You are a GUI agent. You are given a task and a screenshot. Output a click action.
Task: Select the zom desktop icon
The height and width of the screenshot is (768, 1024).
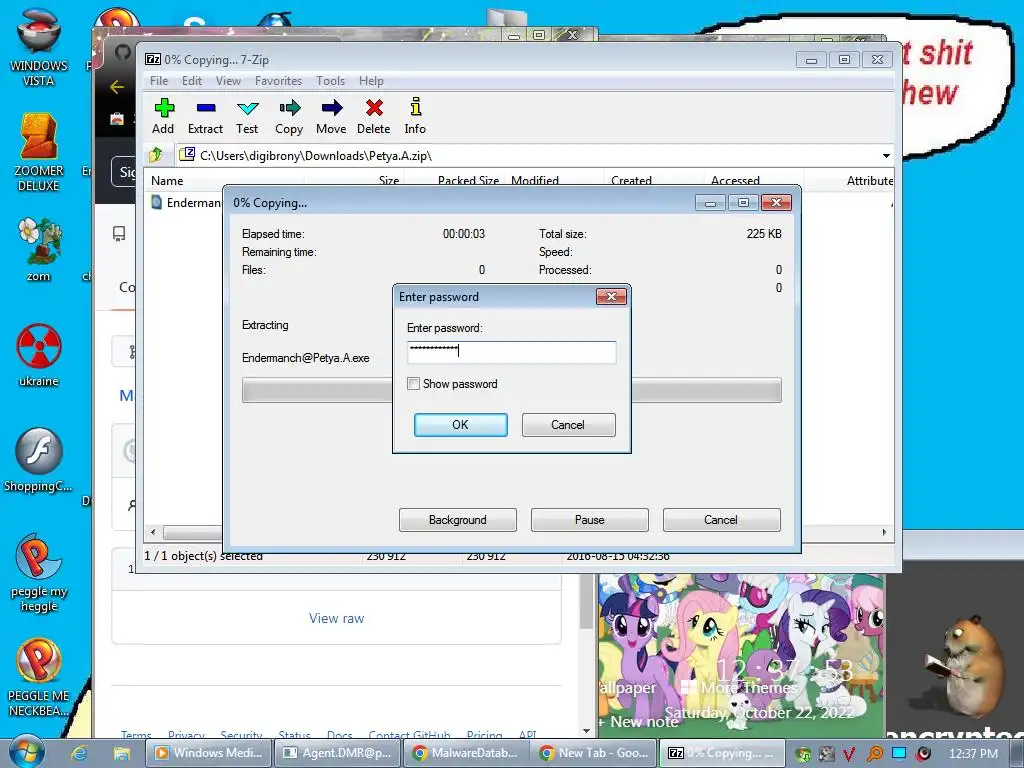click(x=39, y=249)
